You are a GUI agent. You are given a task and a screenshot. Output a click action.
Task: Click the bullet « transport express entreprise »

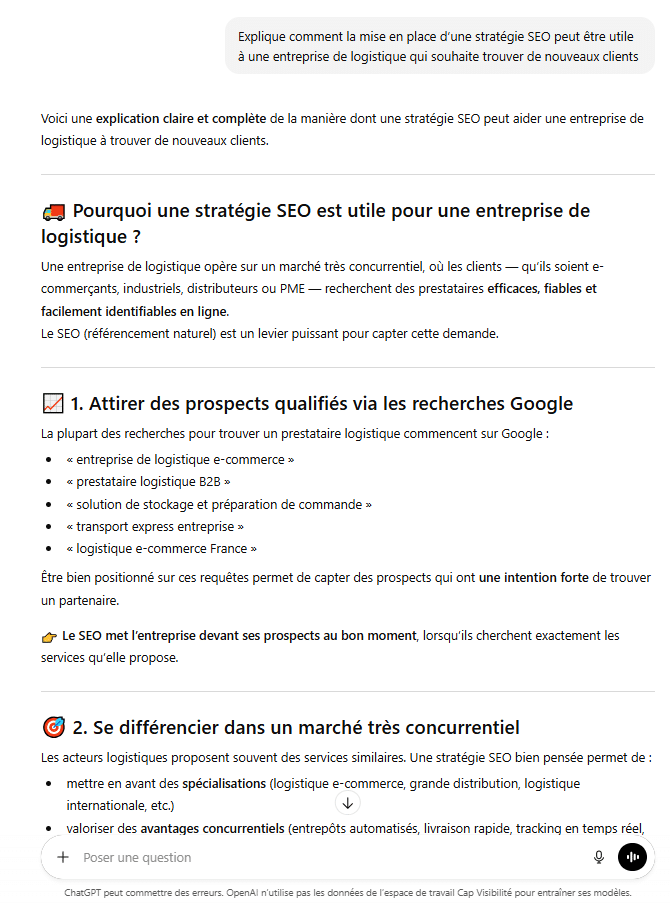tap(155, 526)
